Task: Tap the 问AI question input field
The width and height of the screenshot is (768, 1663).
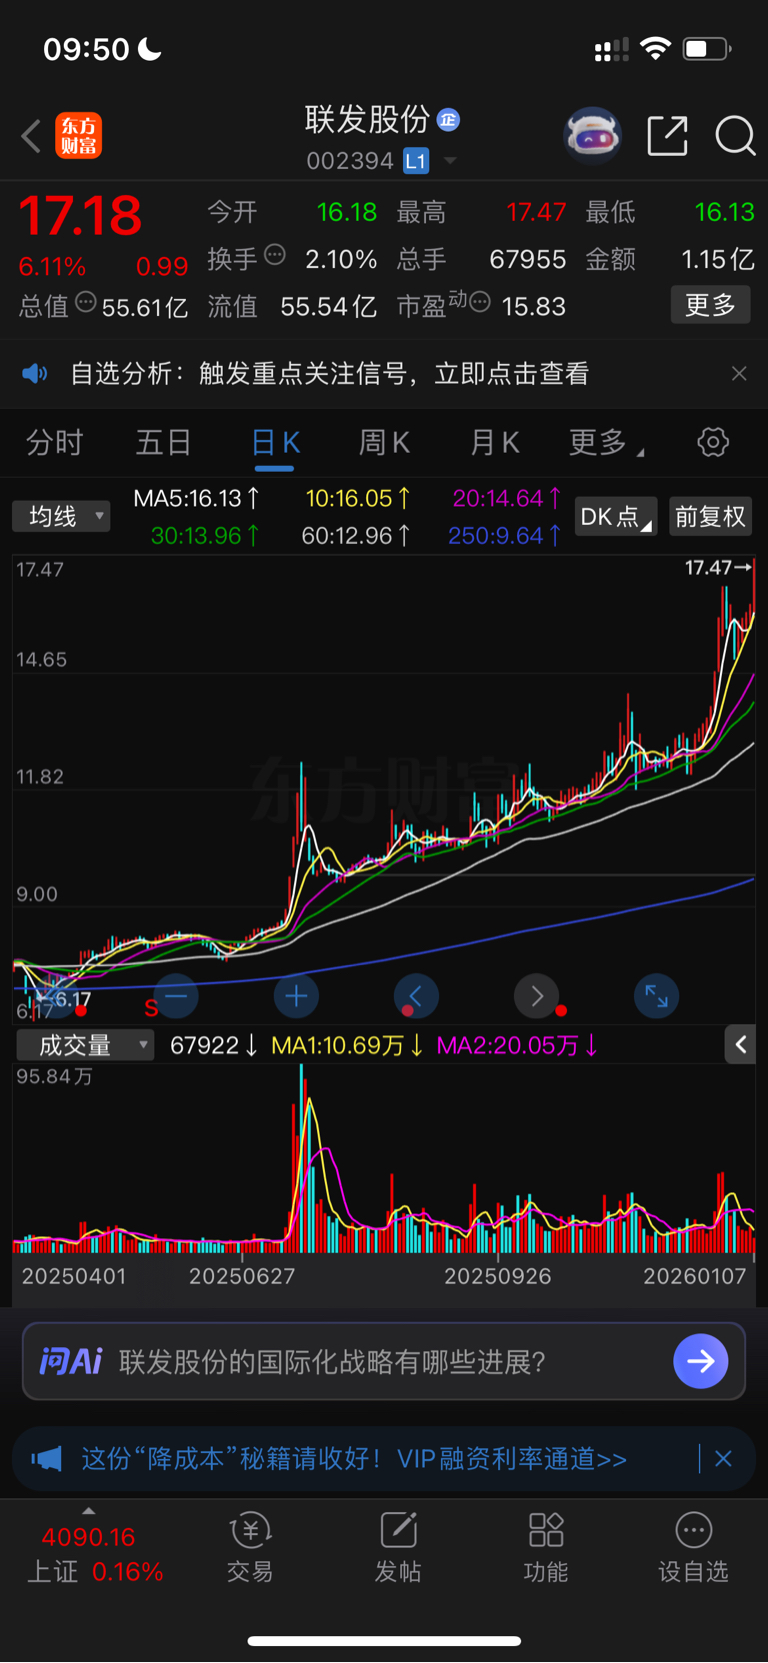Action: point(384,1361)
